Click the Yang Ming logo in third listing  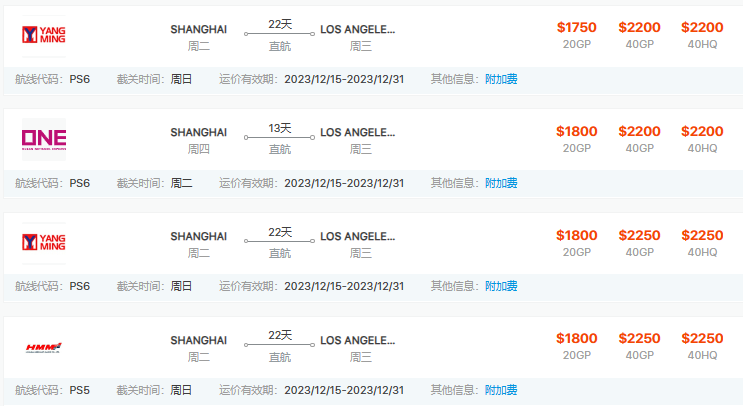pyautogui.click(x=44, y=242)
